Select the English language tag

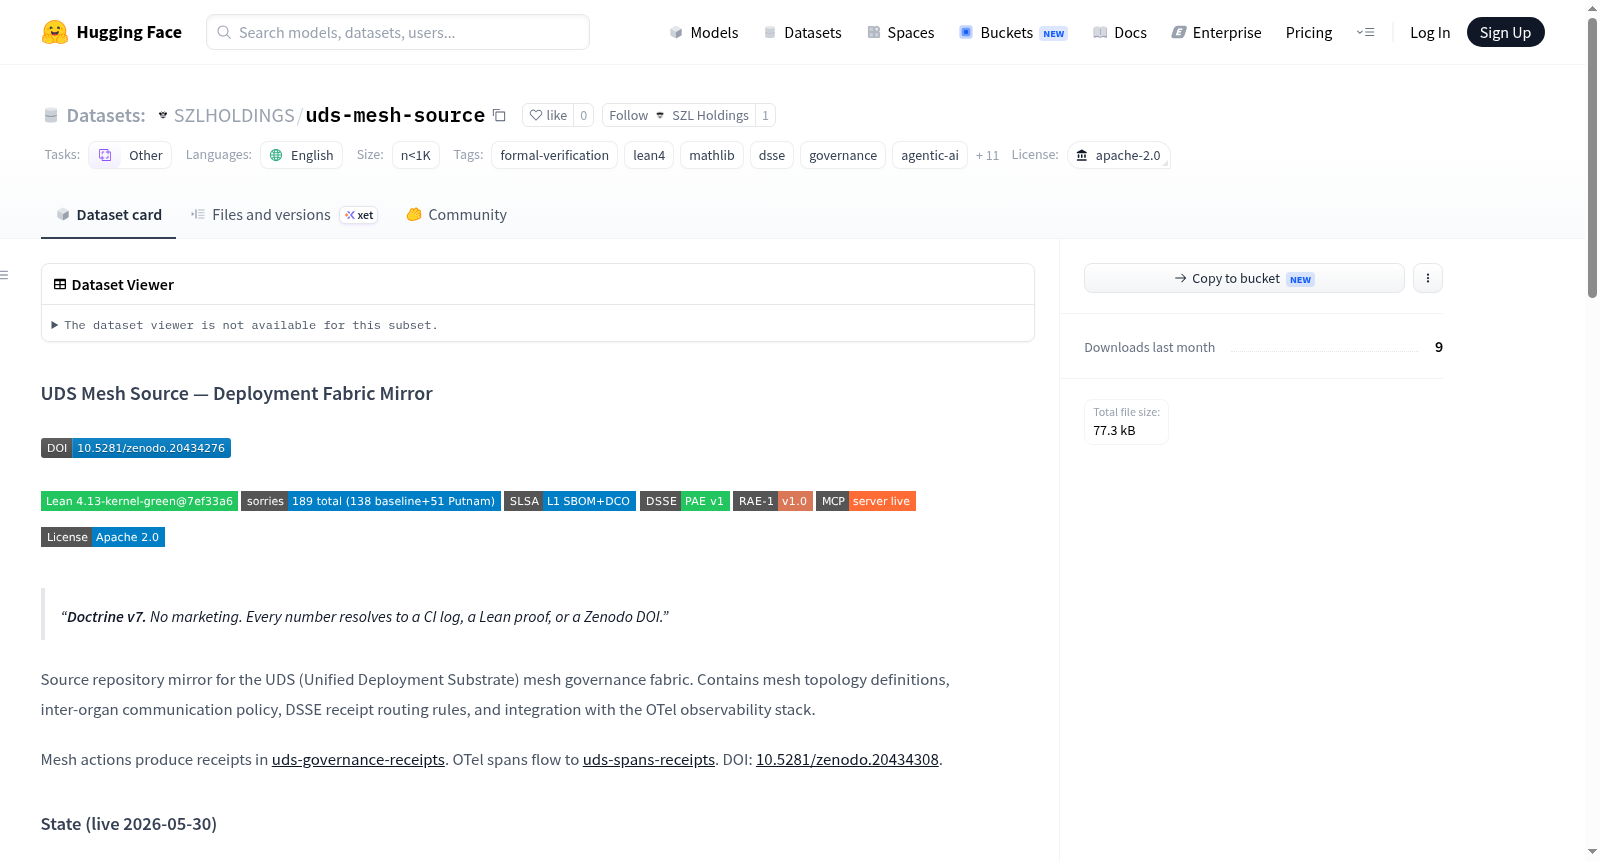[x=301, y=155]
